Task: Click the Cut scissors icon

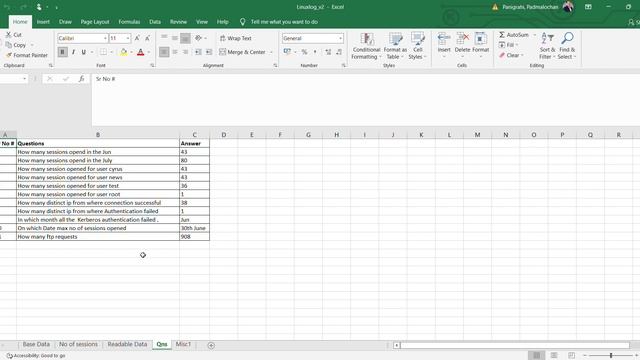Action: click(8, 35)
